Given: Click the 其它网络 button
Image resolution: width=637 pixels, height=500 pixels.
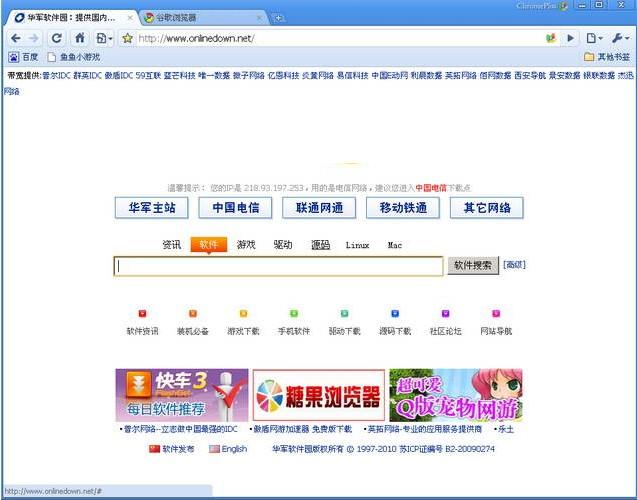Looking at the screenshot, I should [487, 208].
